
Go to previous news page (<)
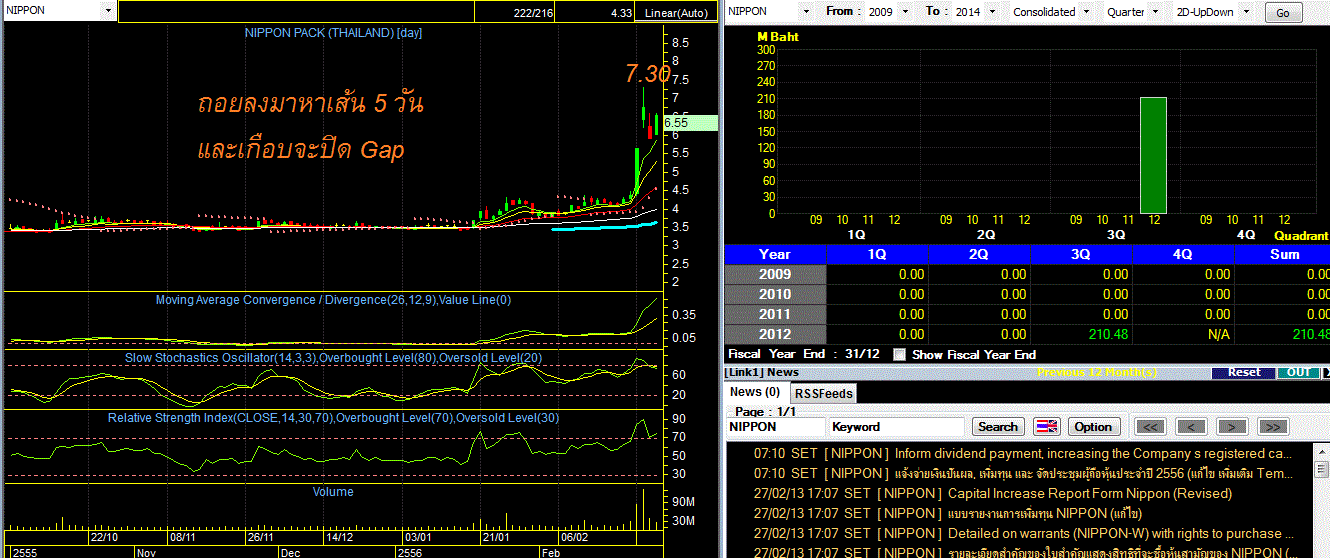(x=1191, y=426)
